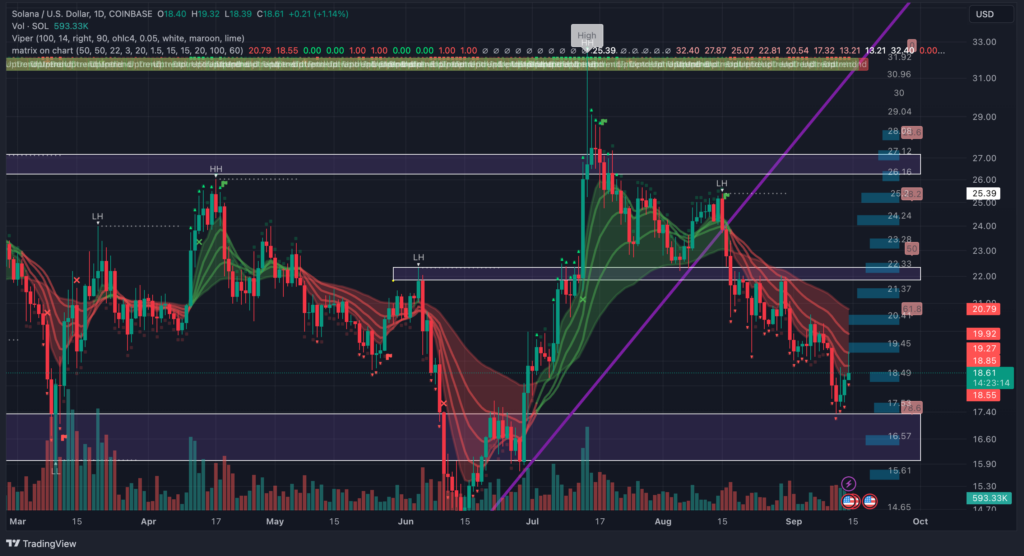Click the Aug label on time axis
This screenshot has height=556, width=1024.
[x=663, y=521]
